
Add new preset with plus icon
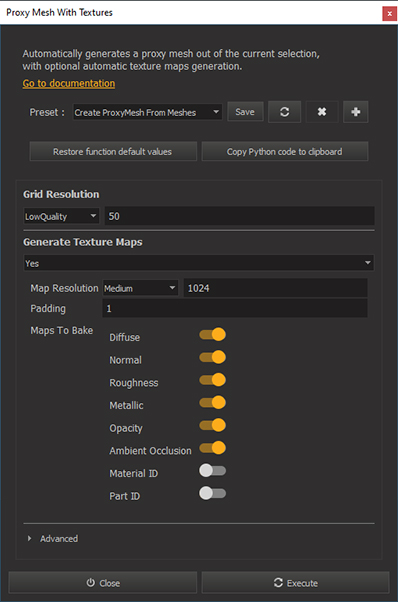(x=355, y=112)
